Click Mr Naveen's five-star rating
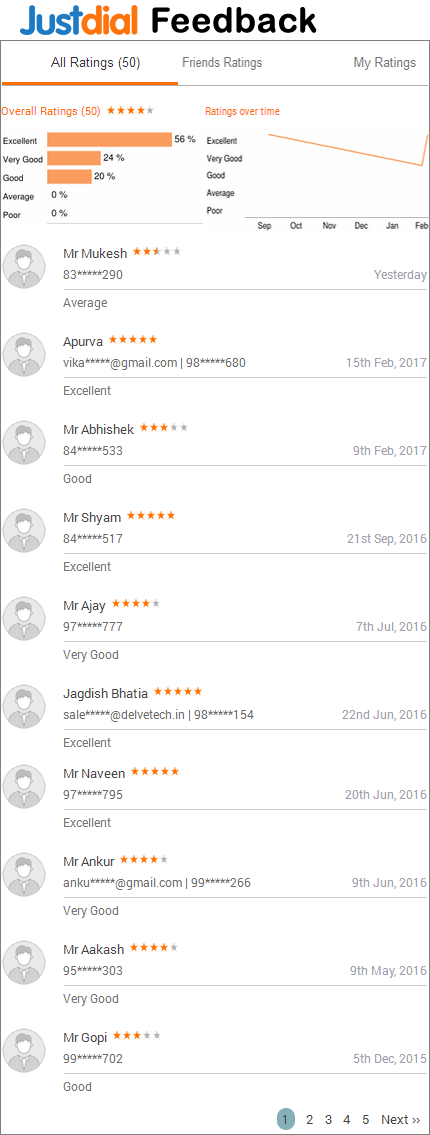This screenshot has height=1135, width=430. coord(155,772)
